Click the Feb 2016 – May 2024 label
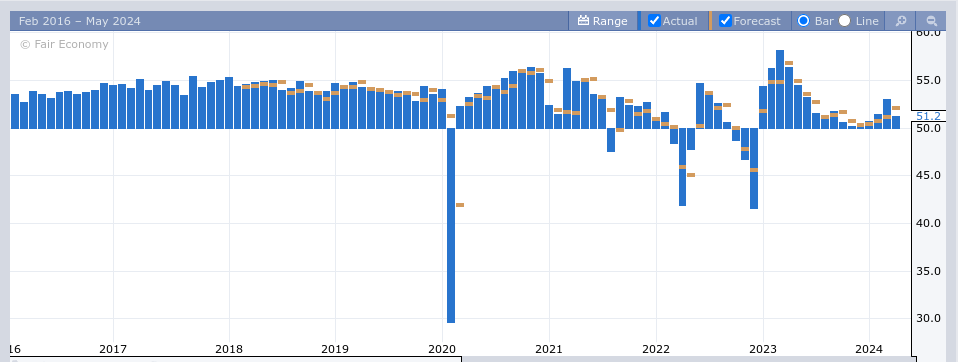This screenshot has width=958, height=362. coord(79,21)
